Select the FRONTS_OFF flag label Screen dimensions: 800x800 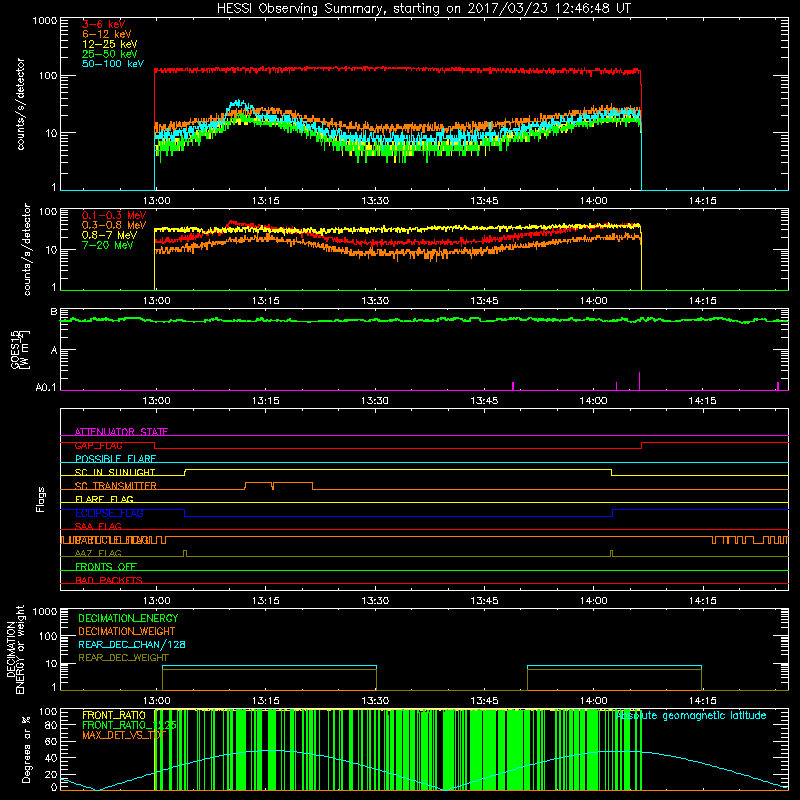(106, 567)
